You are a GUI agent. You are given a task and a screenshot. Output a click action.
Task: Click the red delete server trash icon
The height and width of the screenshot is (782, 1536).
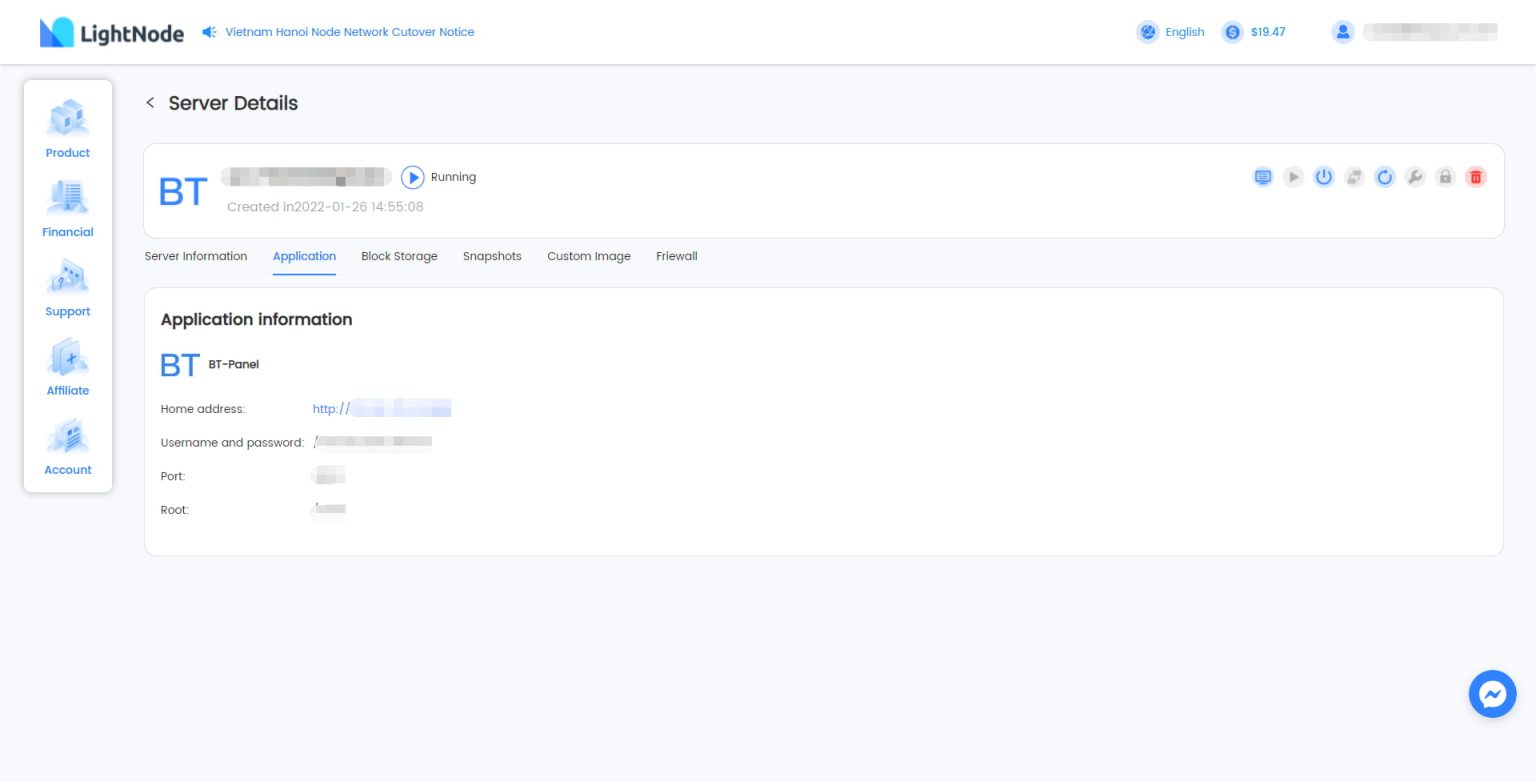(x=1475, y=177)
